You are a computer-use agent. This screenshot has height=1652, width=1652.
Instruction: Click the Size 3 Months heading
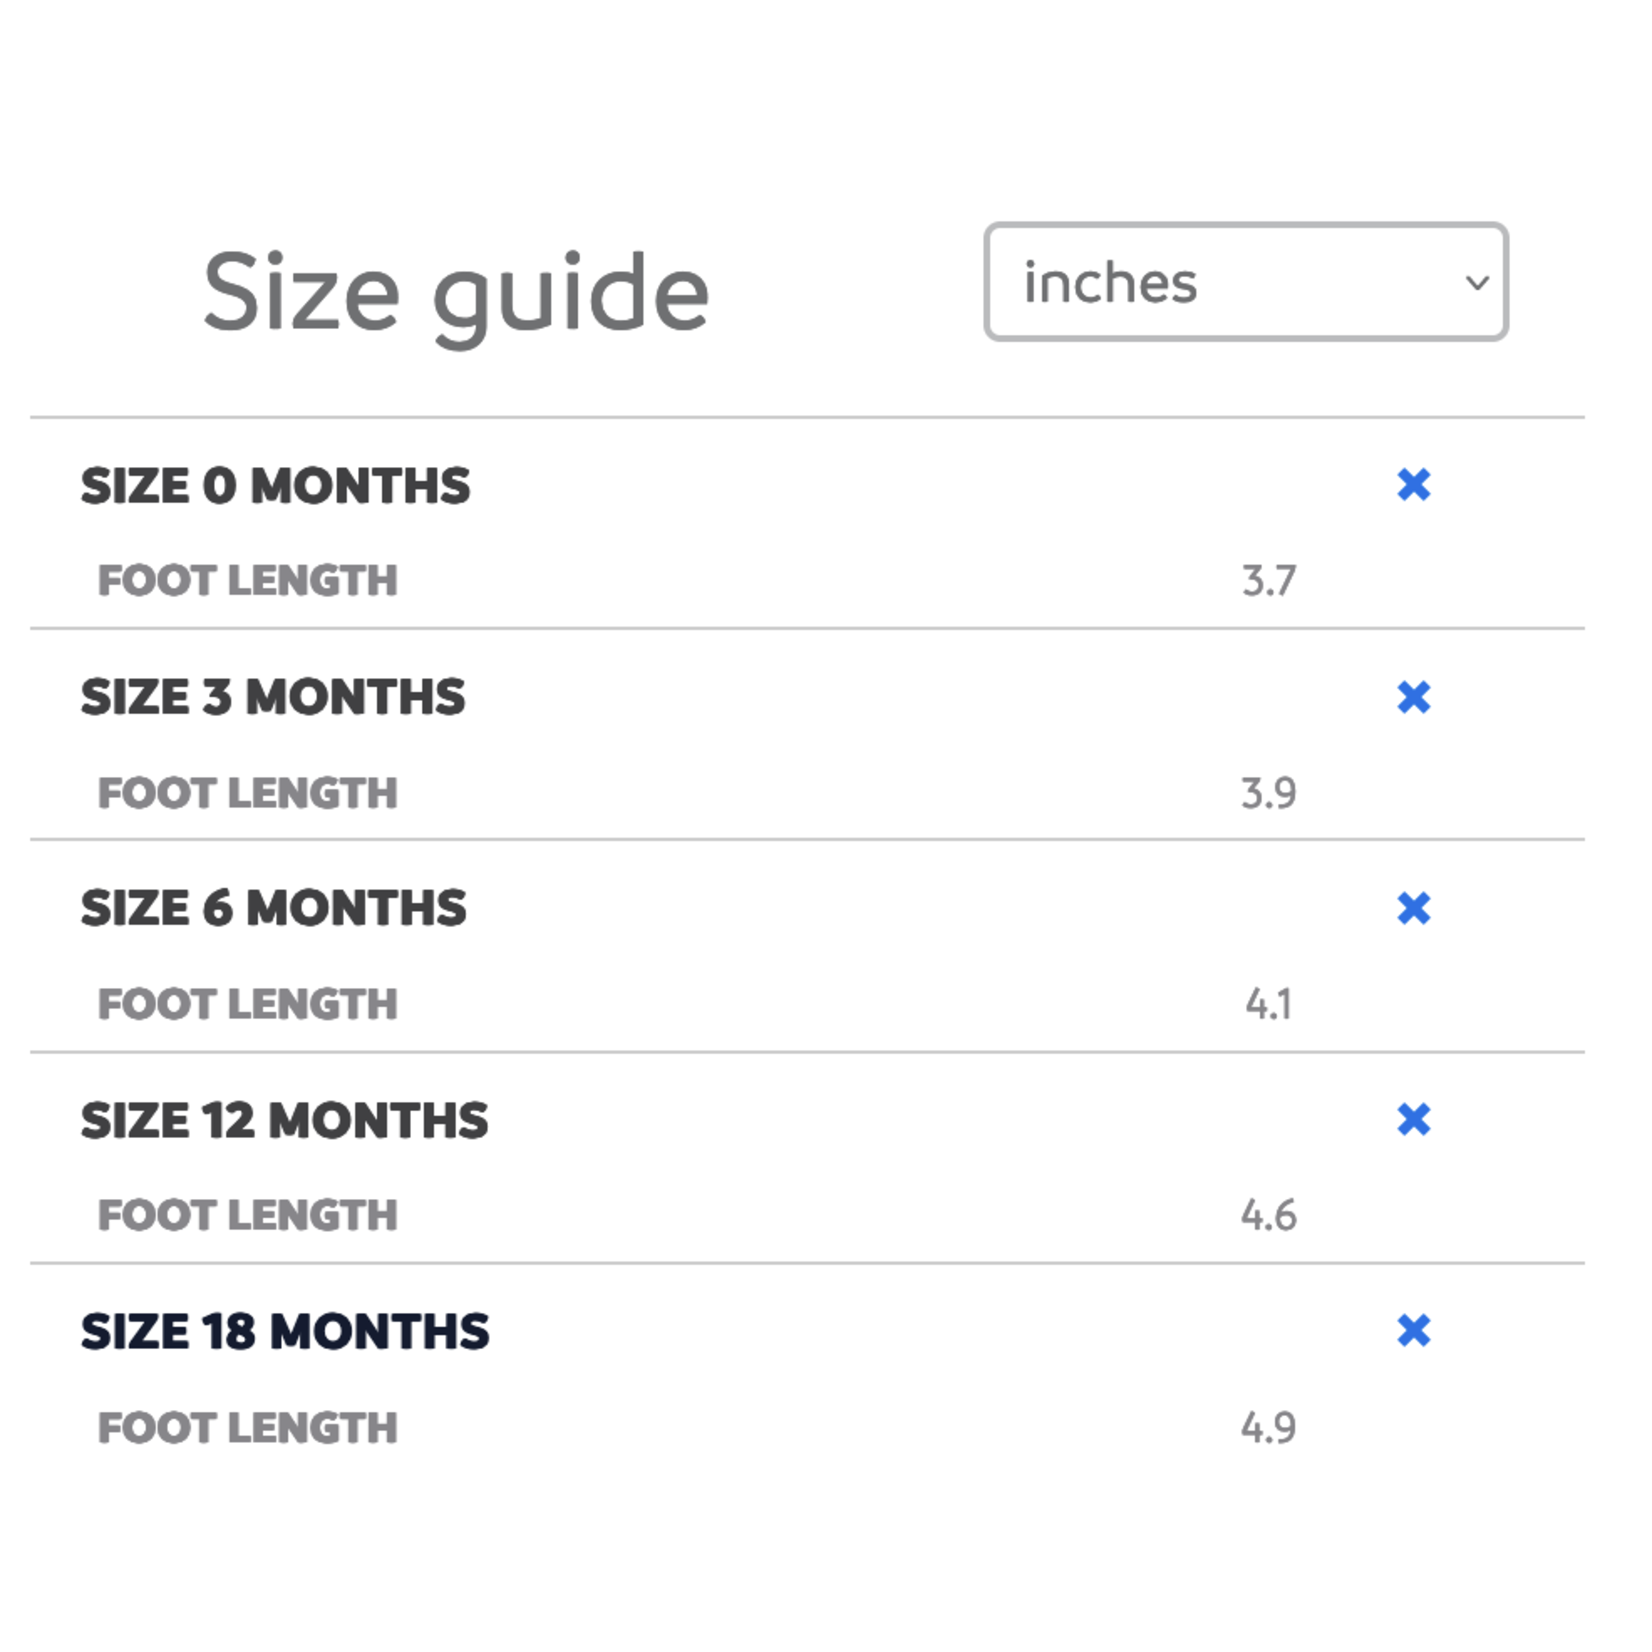pos(273,697)
